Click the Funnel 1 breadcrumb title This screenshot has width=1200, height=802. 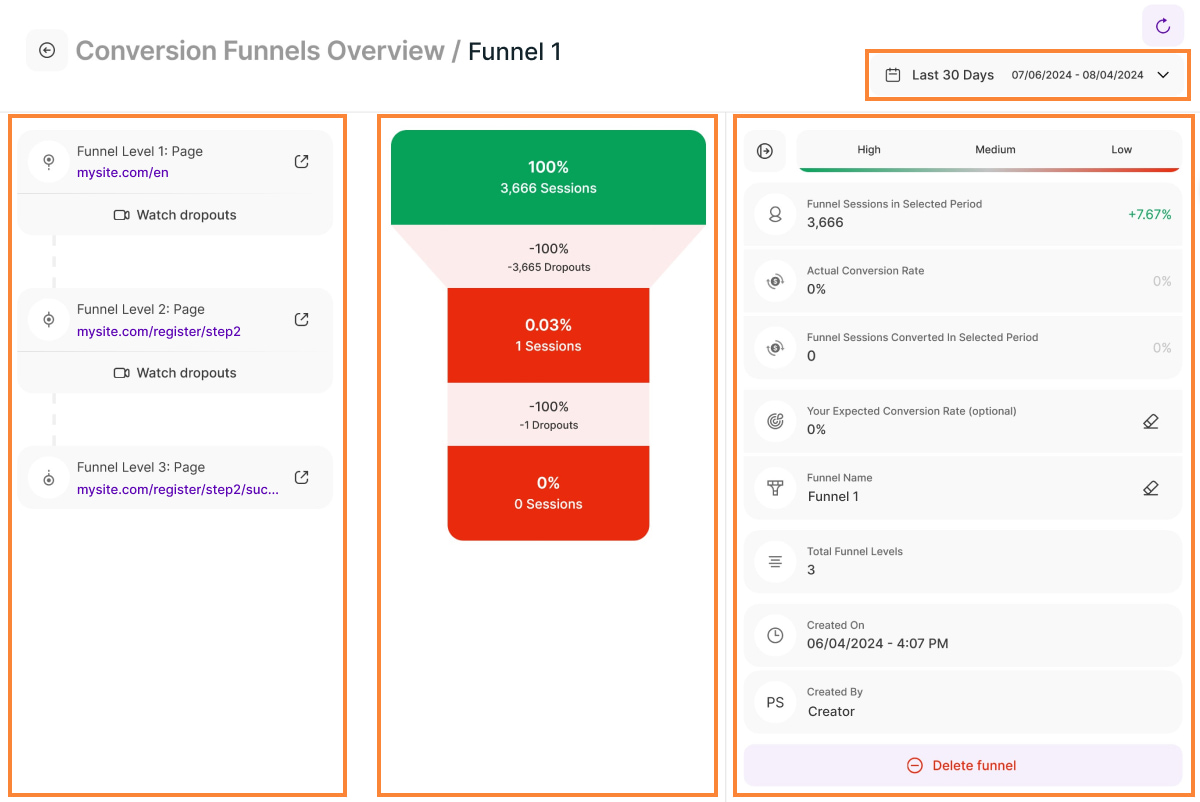tap(515, 51)
